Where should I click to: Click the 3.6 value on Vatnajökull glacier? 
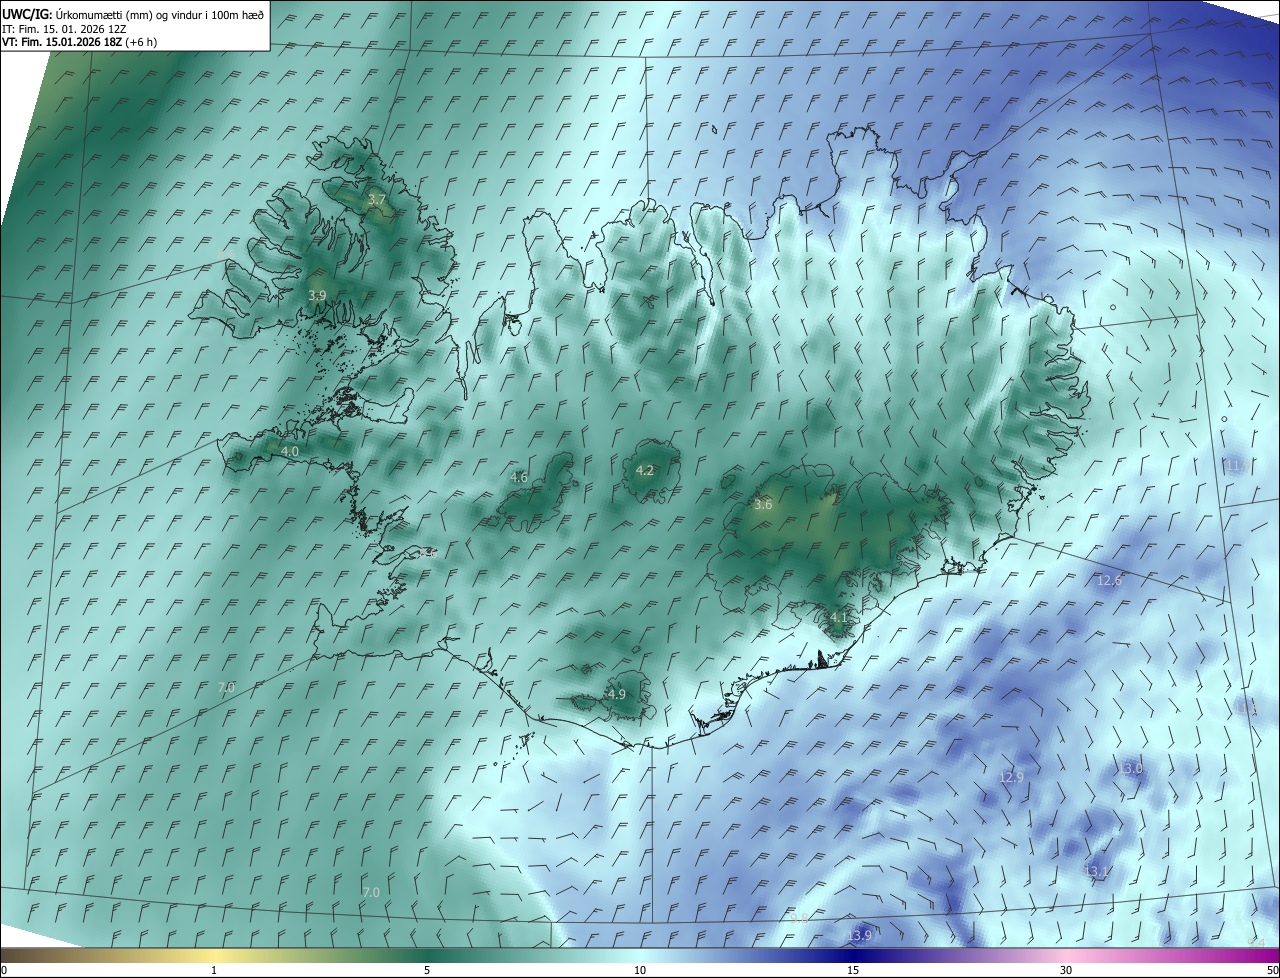pos(763,505)
